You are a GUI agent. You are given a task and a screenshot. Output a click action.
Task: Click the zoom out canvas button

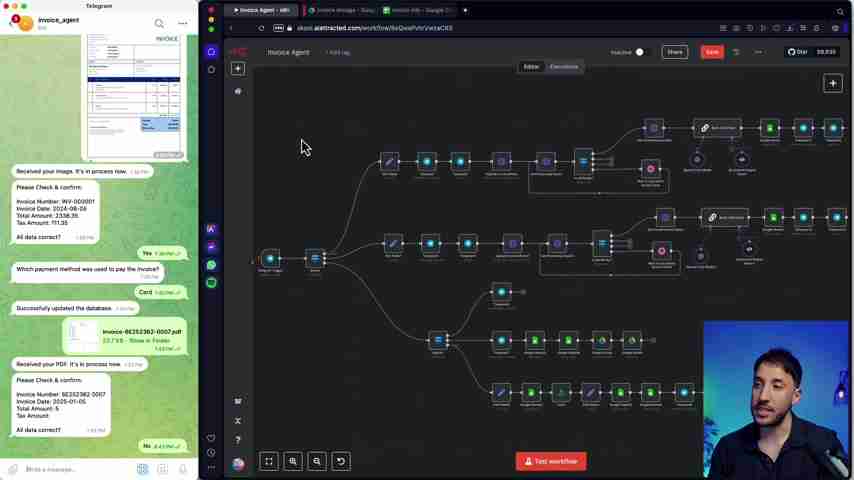tap(317, 461)
